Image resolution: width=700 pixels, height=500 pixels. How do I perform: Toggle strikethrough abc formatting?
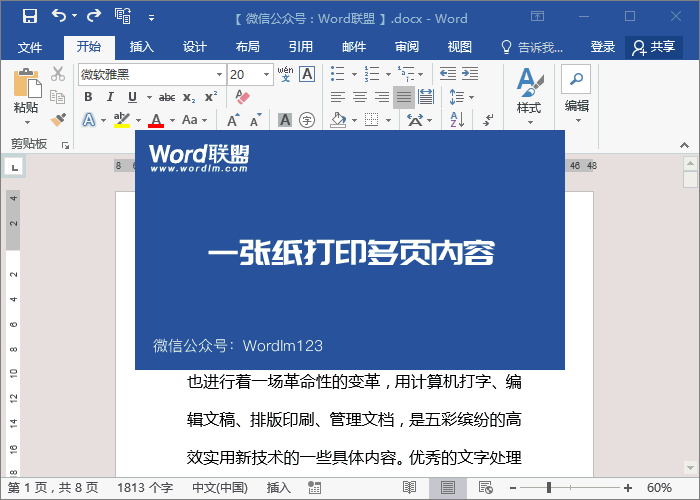[x=167, y=97]
